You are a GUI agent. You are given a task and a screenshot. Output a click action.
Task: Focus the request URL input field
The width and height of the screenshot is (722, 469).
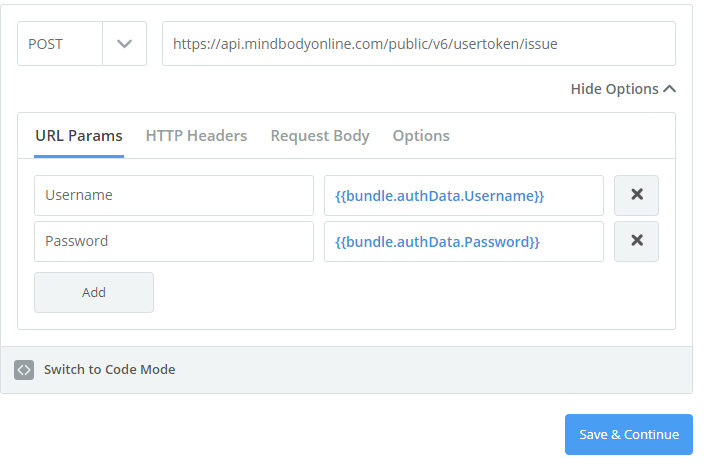pos(419,44)
